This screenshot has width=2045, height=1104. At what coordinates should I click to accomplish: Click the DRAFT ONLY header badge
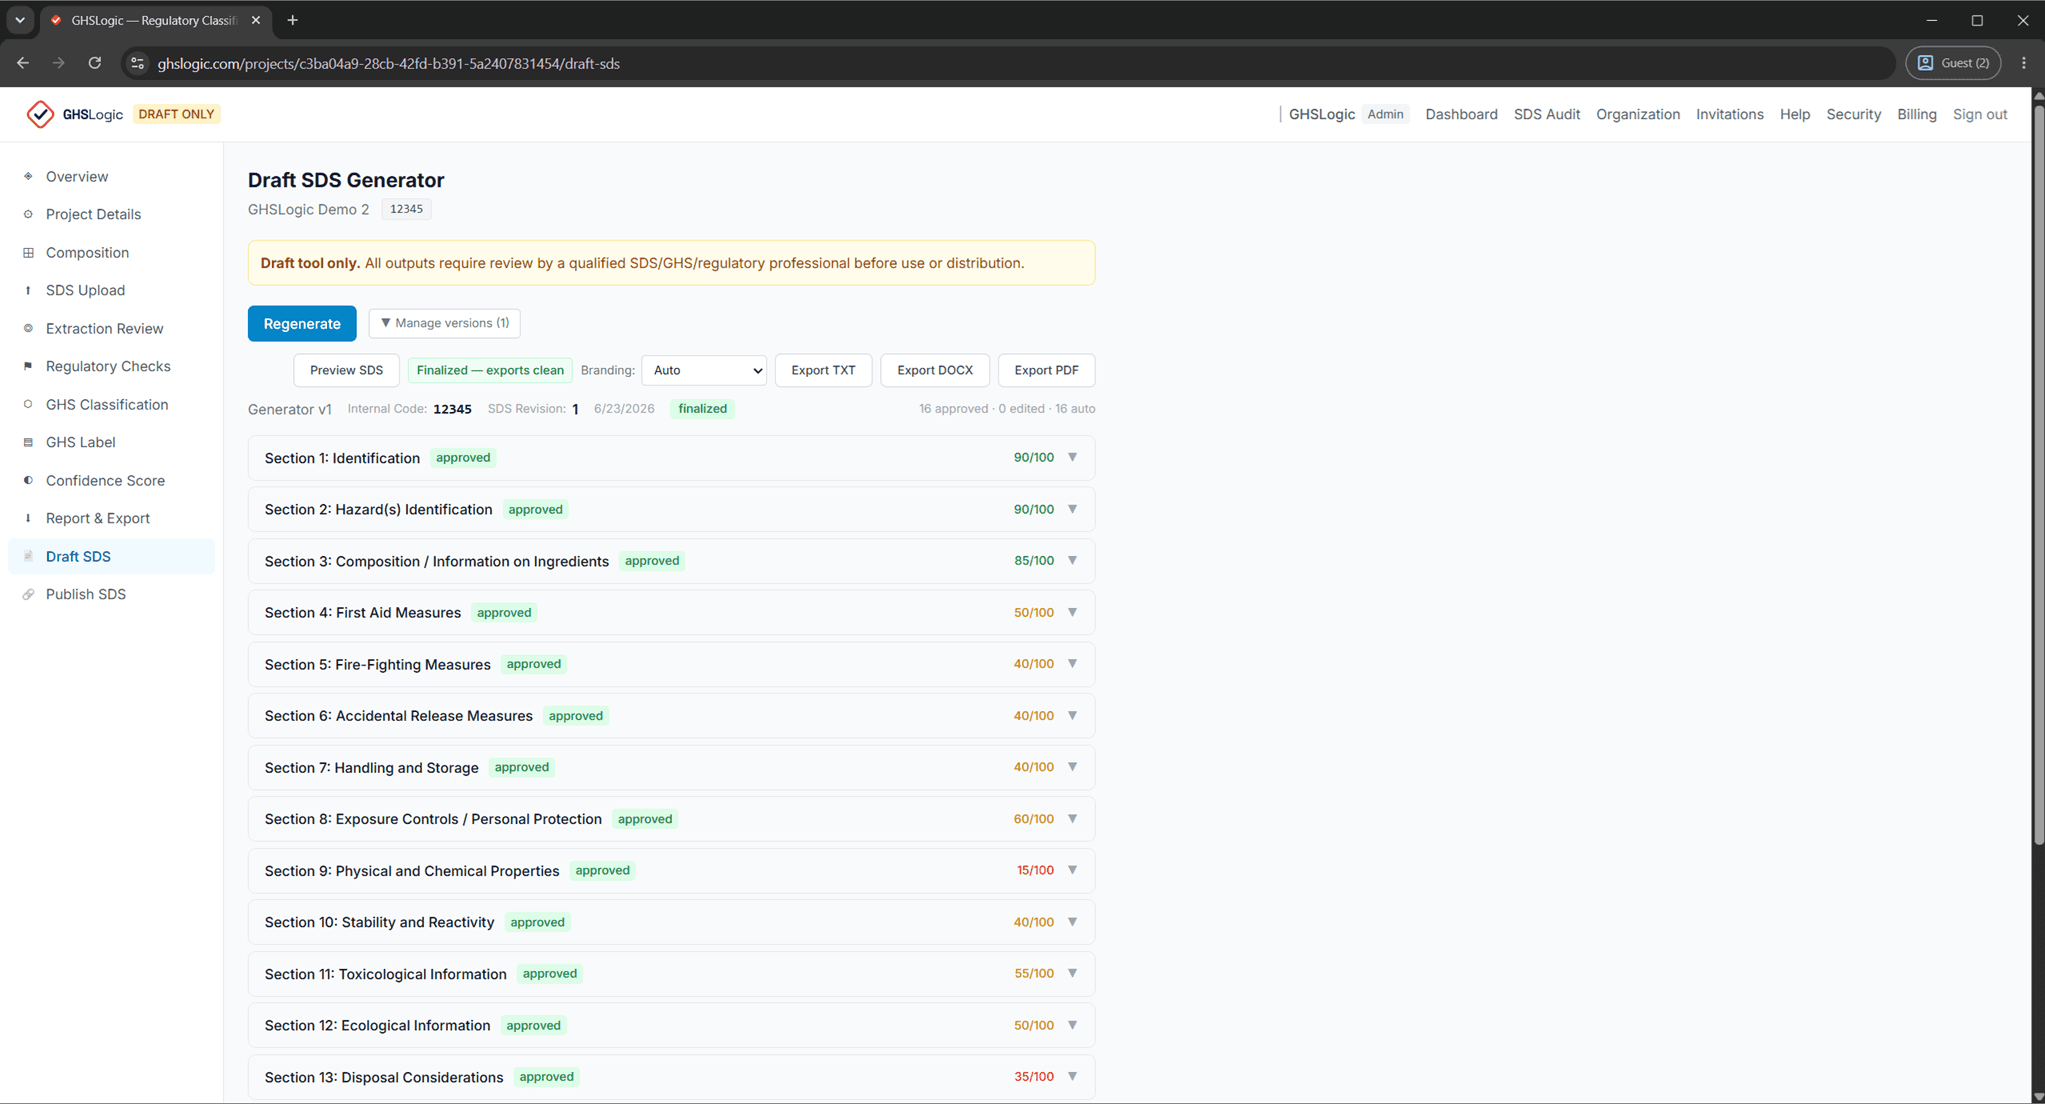click(176, 114)
